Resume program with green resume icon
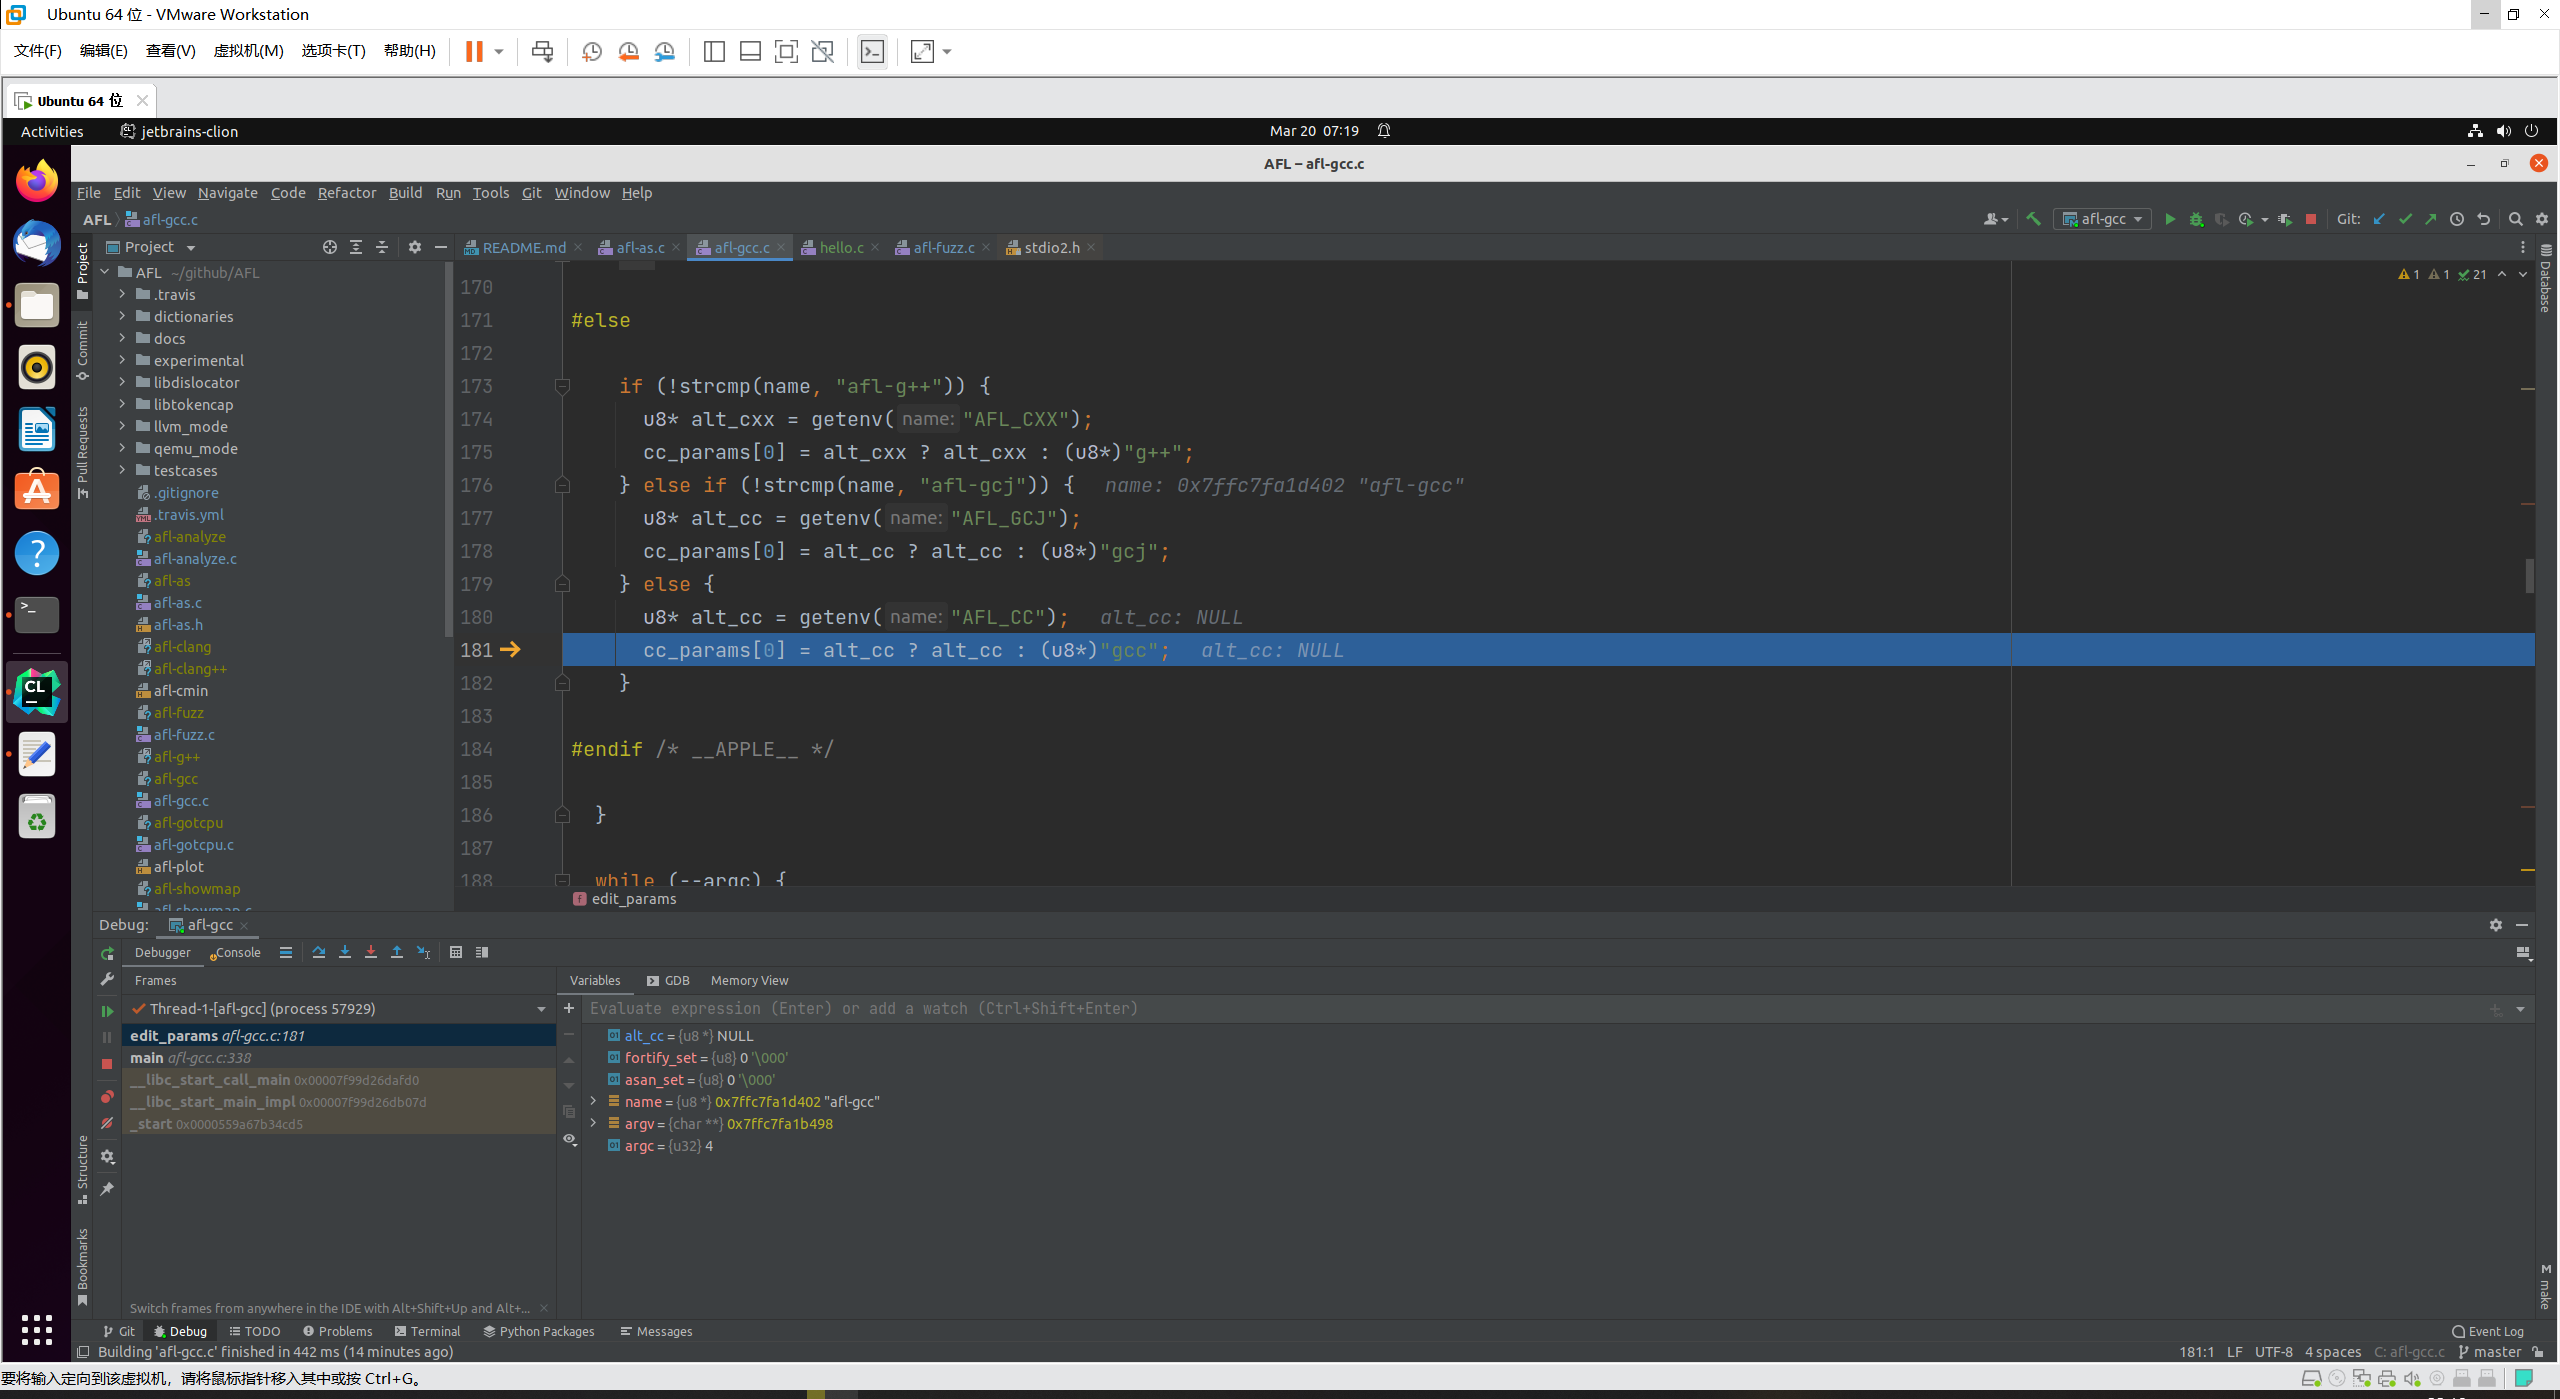This screenshot has height=1399, width=2560. [x=107, y=1011]
